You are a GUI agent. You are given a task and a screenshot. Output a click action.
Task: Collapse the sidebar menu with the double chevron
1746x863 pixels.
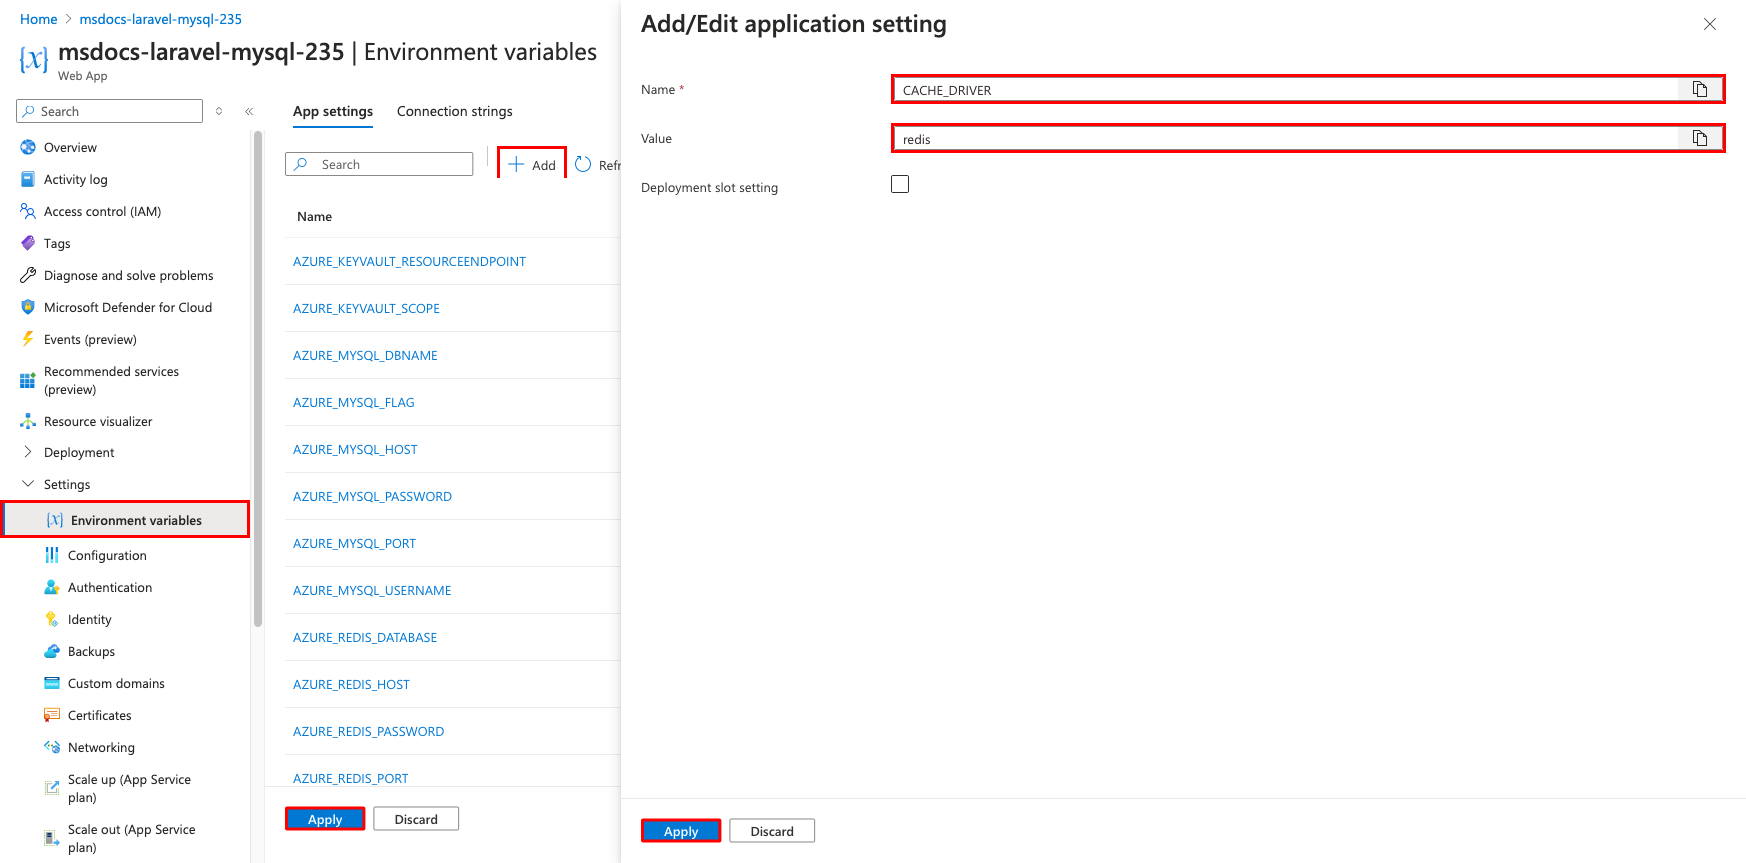[x=249, y=111]
